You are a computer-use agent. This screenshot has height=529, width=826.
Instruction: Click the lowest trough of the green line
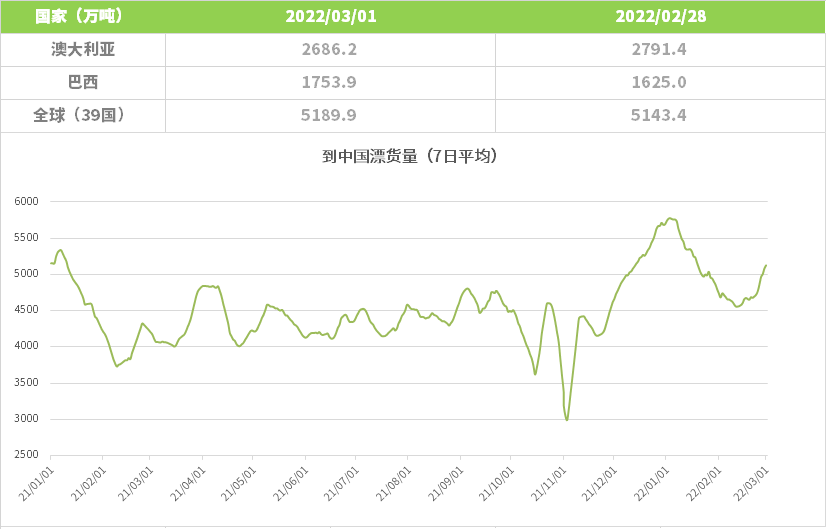tap(567, 420)
